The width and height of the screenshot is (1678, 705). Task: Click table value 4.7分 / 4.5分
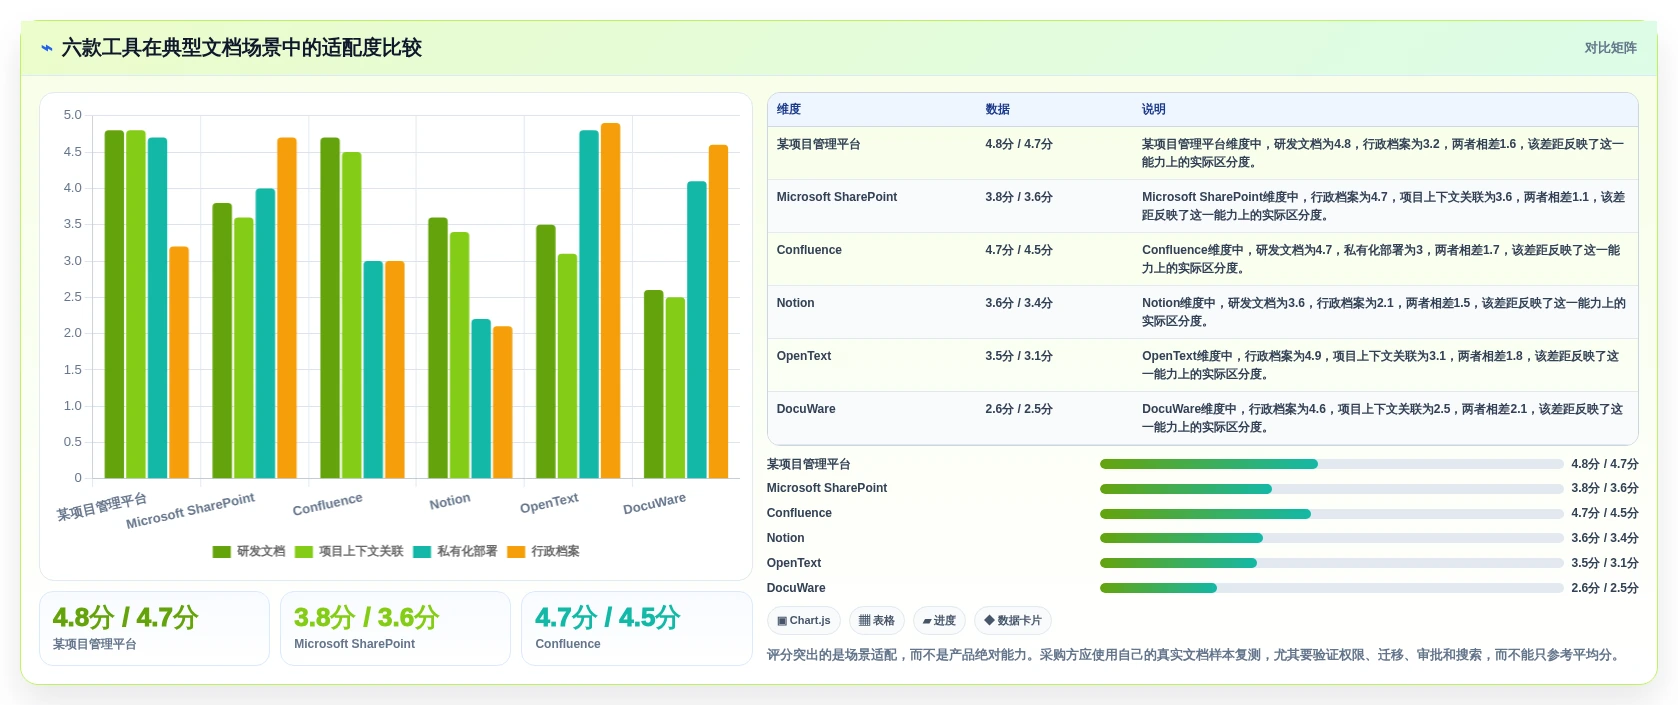click(1019, 250)
